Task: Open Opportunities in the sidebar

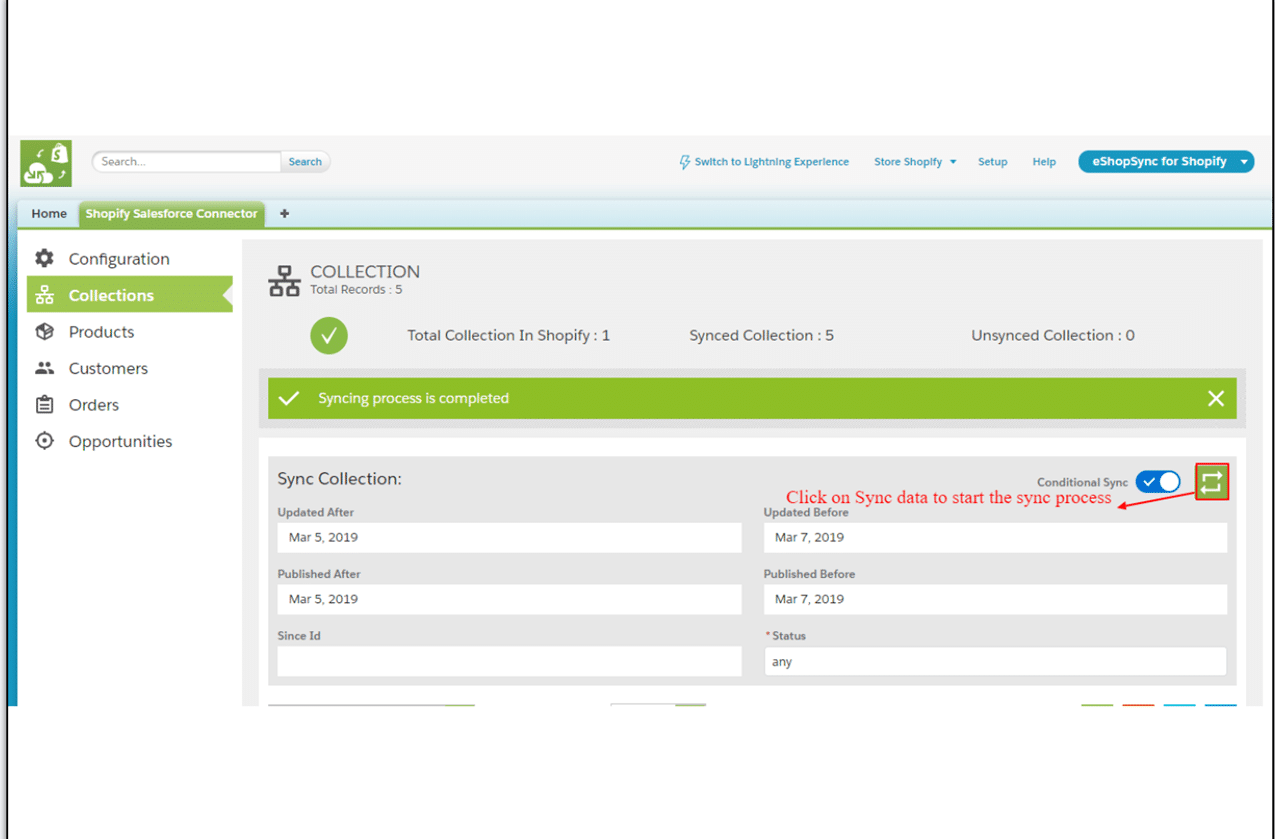Action: coord(120,441)
